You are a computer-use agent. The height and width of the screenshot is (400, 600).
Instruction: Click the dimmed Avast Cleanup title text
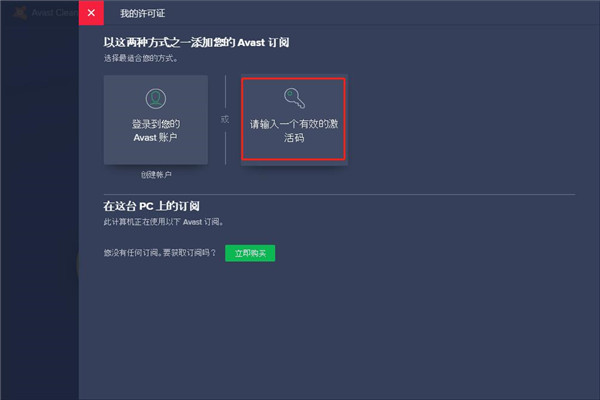pyautogui.click(x=55, y=13)
